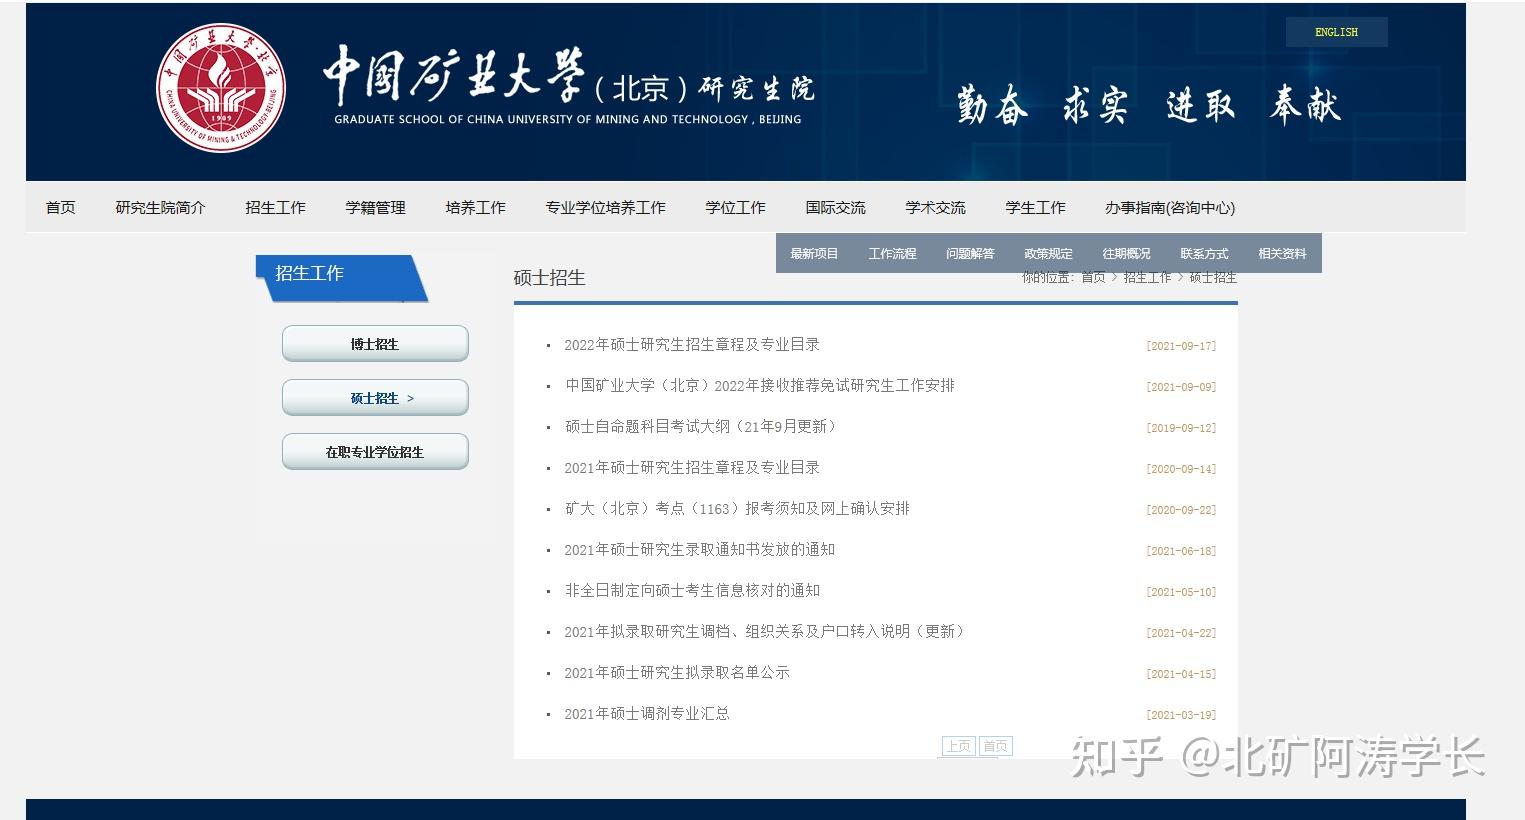1525x820 pixels.
Task: Open 相关资料 submenu entry
Action: pos(1282,253)
